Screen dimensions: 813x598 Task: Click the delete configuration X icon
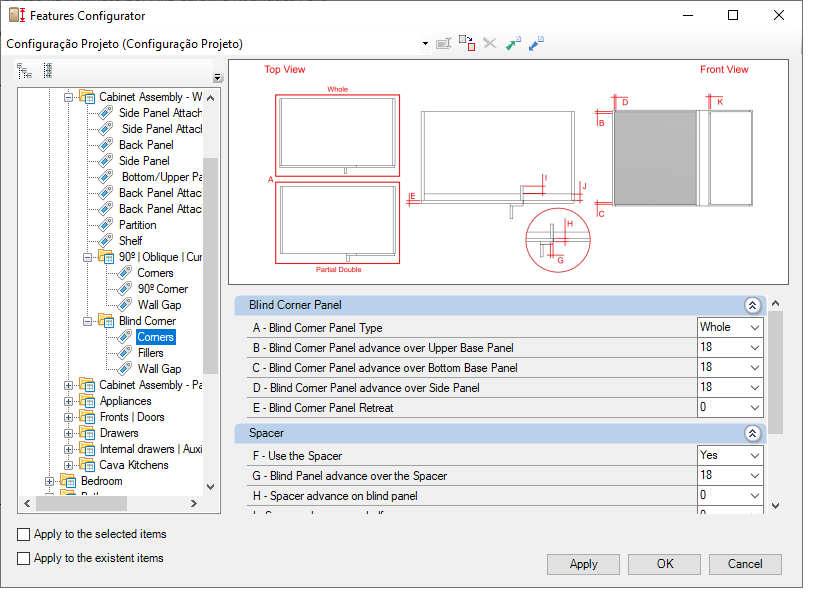pos(489,43)
